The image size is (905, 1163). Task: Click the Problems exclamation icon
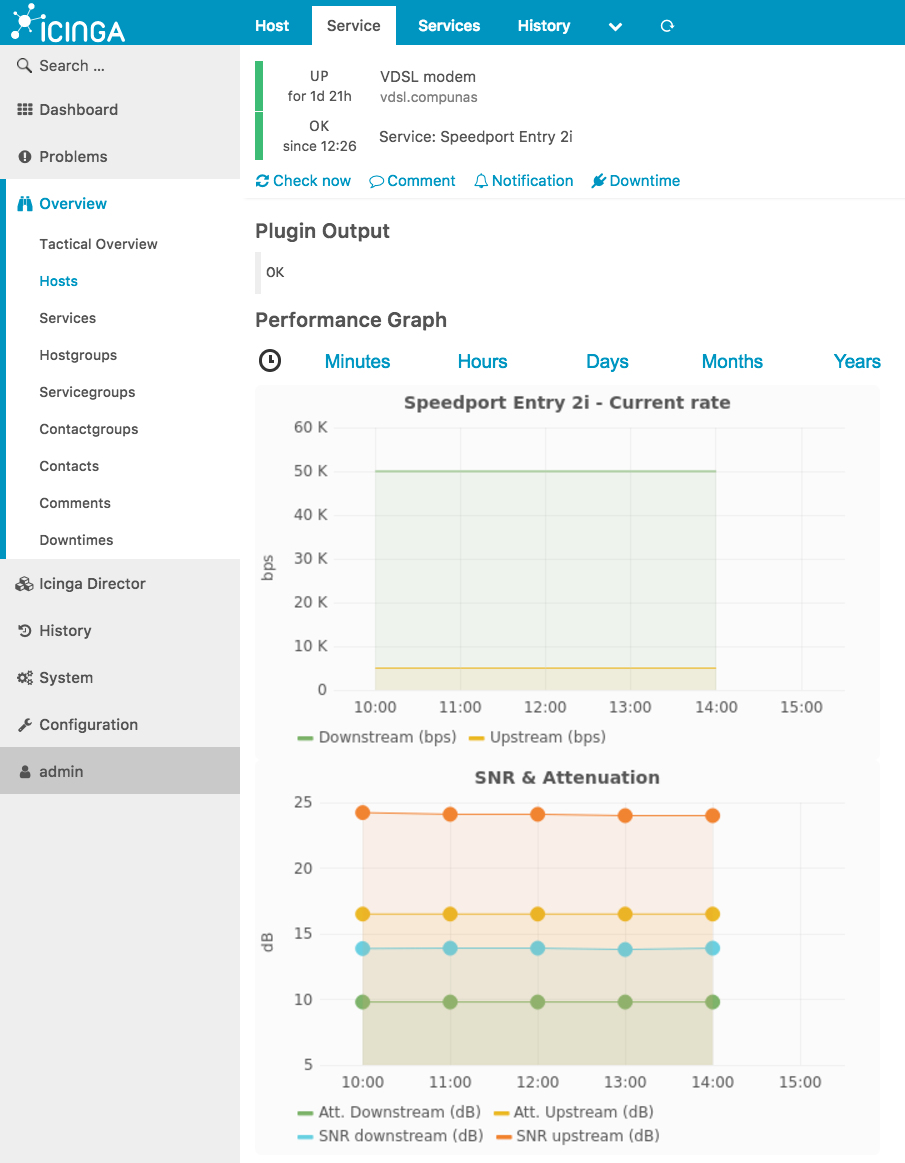[25, 157]
